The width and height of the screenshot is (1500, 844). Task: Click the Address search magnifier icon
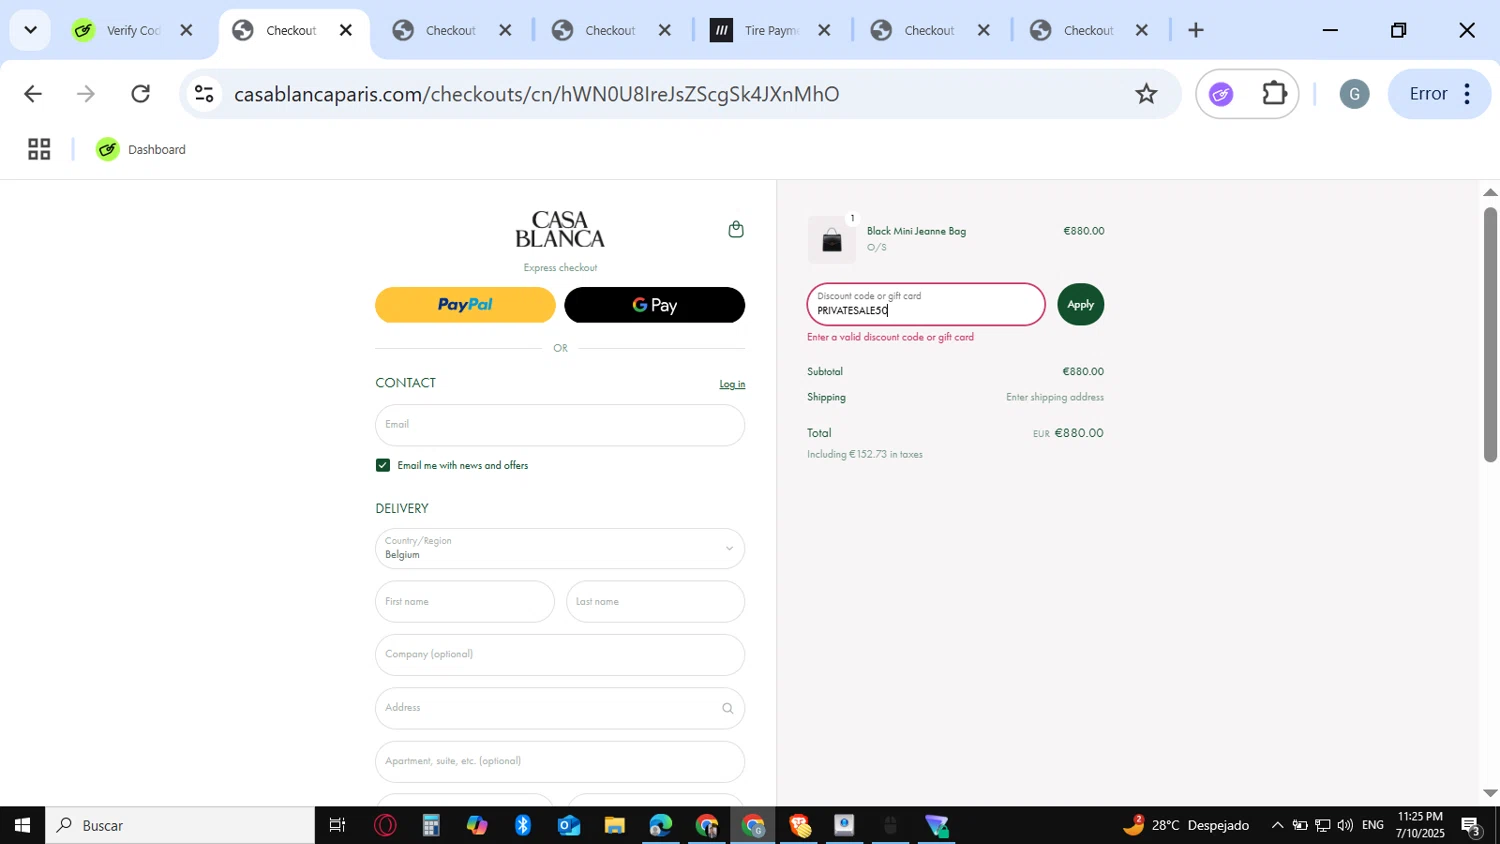click(728, 708)
